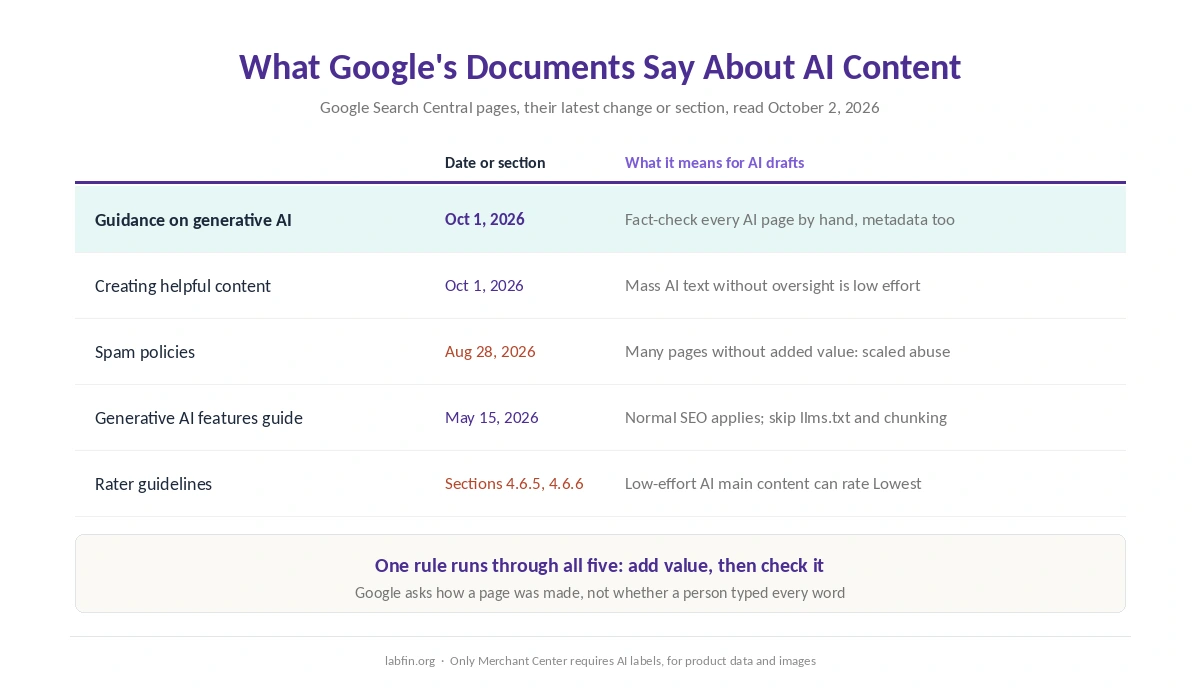Click the subtitle mentioning Google Search Central pages

[600, 107]
